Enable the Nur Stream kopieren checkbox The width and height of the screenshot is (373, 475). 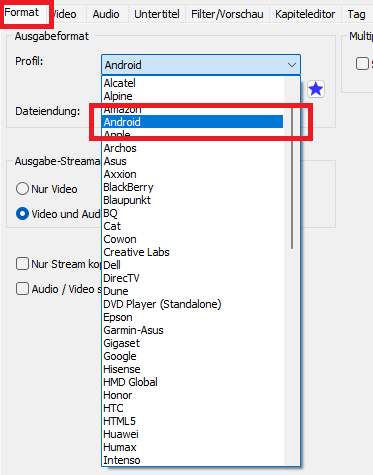coord(22,264)
